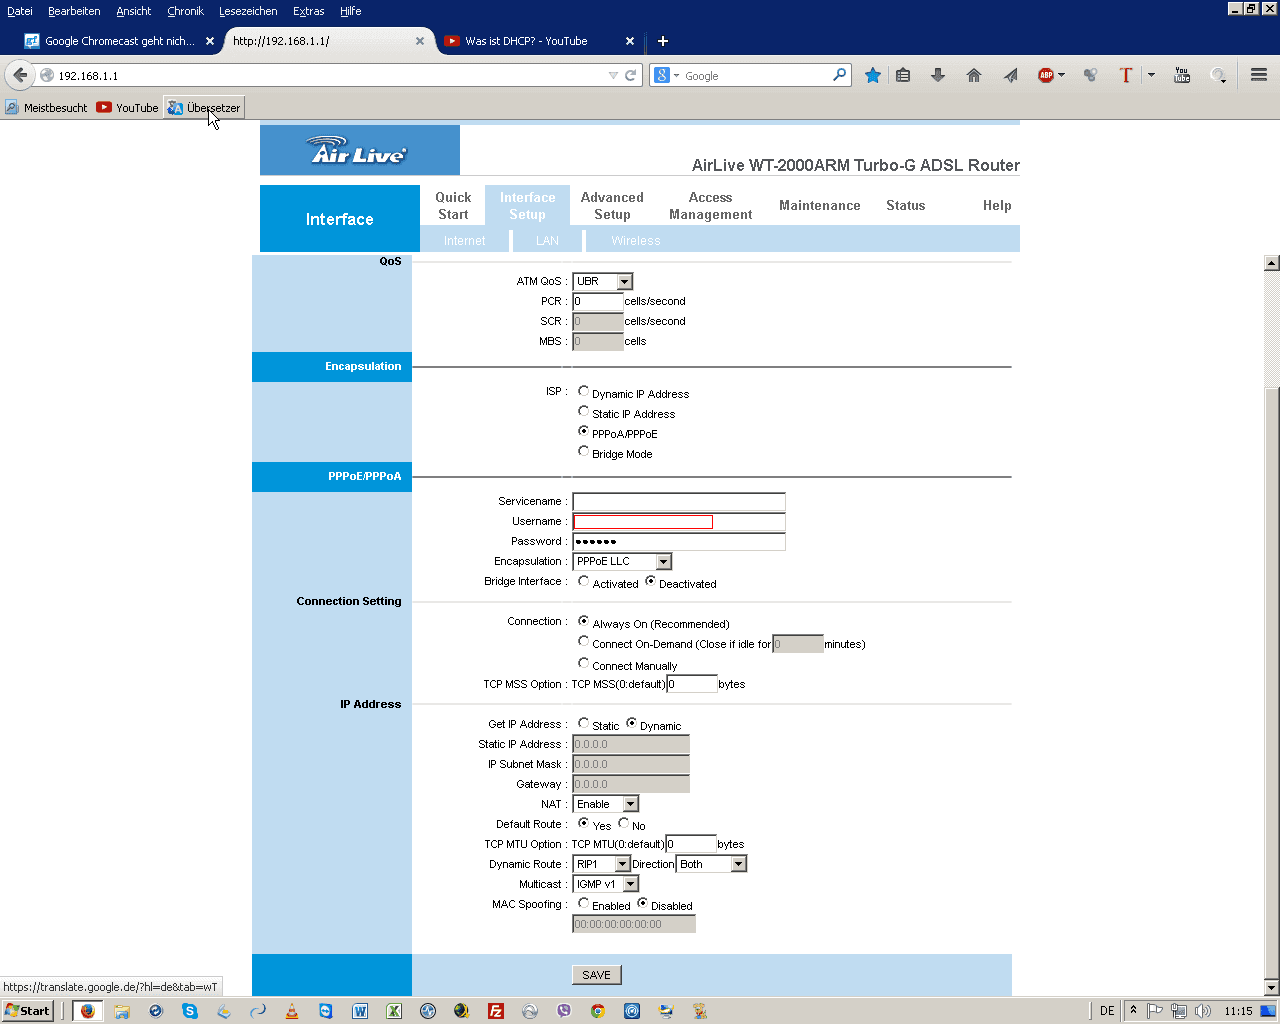The image size is (1280, 1024).
Task: Click the TCP MSS bytes input field
Action: pos(692,684)
